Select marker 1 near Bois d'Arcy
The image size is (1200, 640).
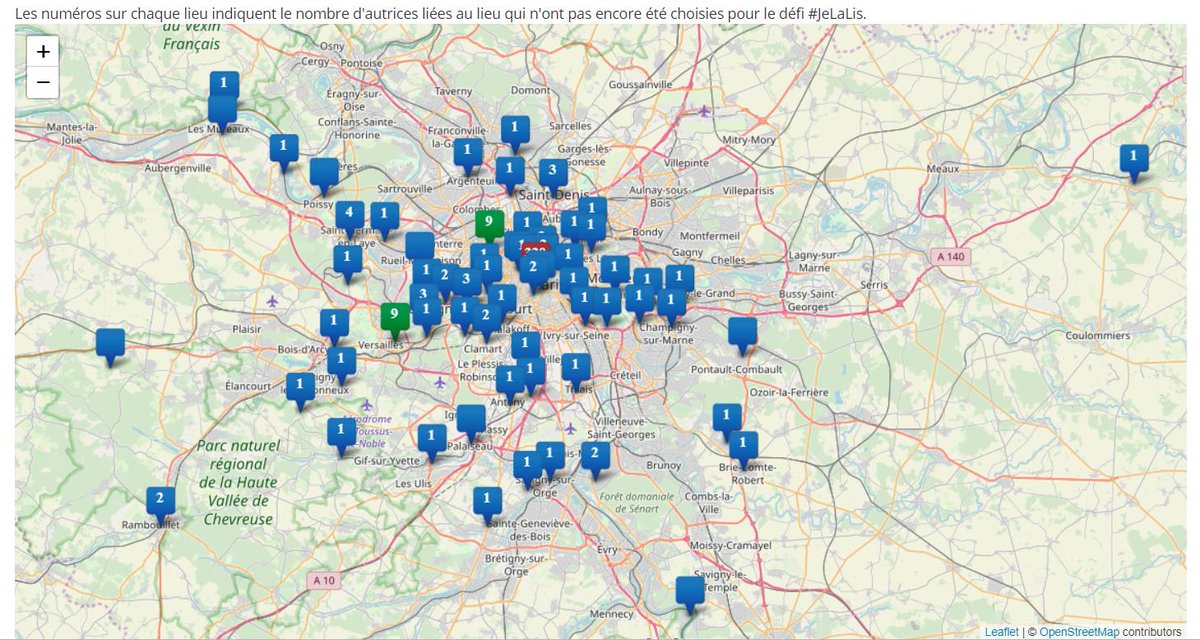pyautogui.click(x=334, y=323)
